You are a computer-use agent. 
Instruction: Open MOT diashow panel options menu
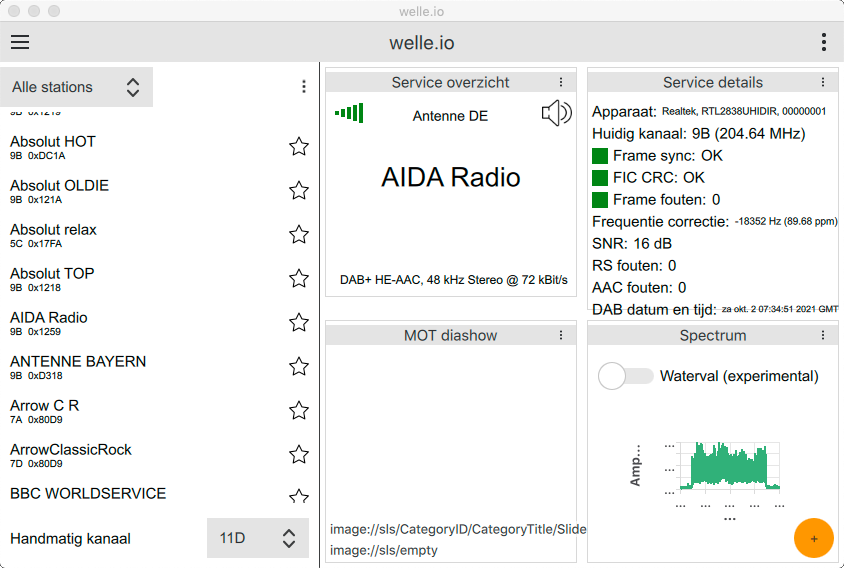click(561, 335)
